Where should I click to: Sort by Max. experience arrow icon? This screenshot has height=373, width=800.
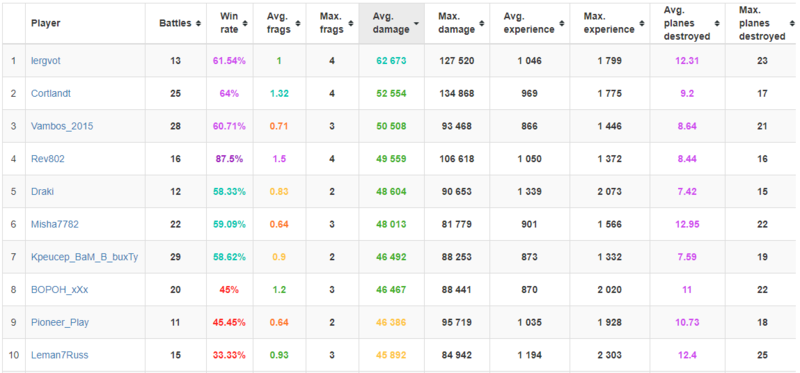coord(641,23)
